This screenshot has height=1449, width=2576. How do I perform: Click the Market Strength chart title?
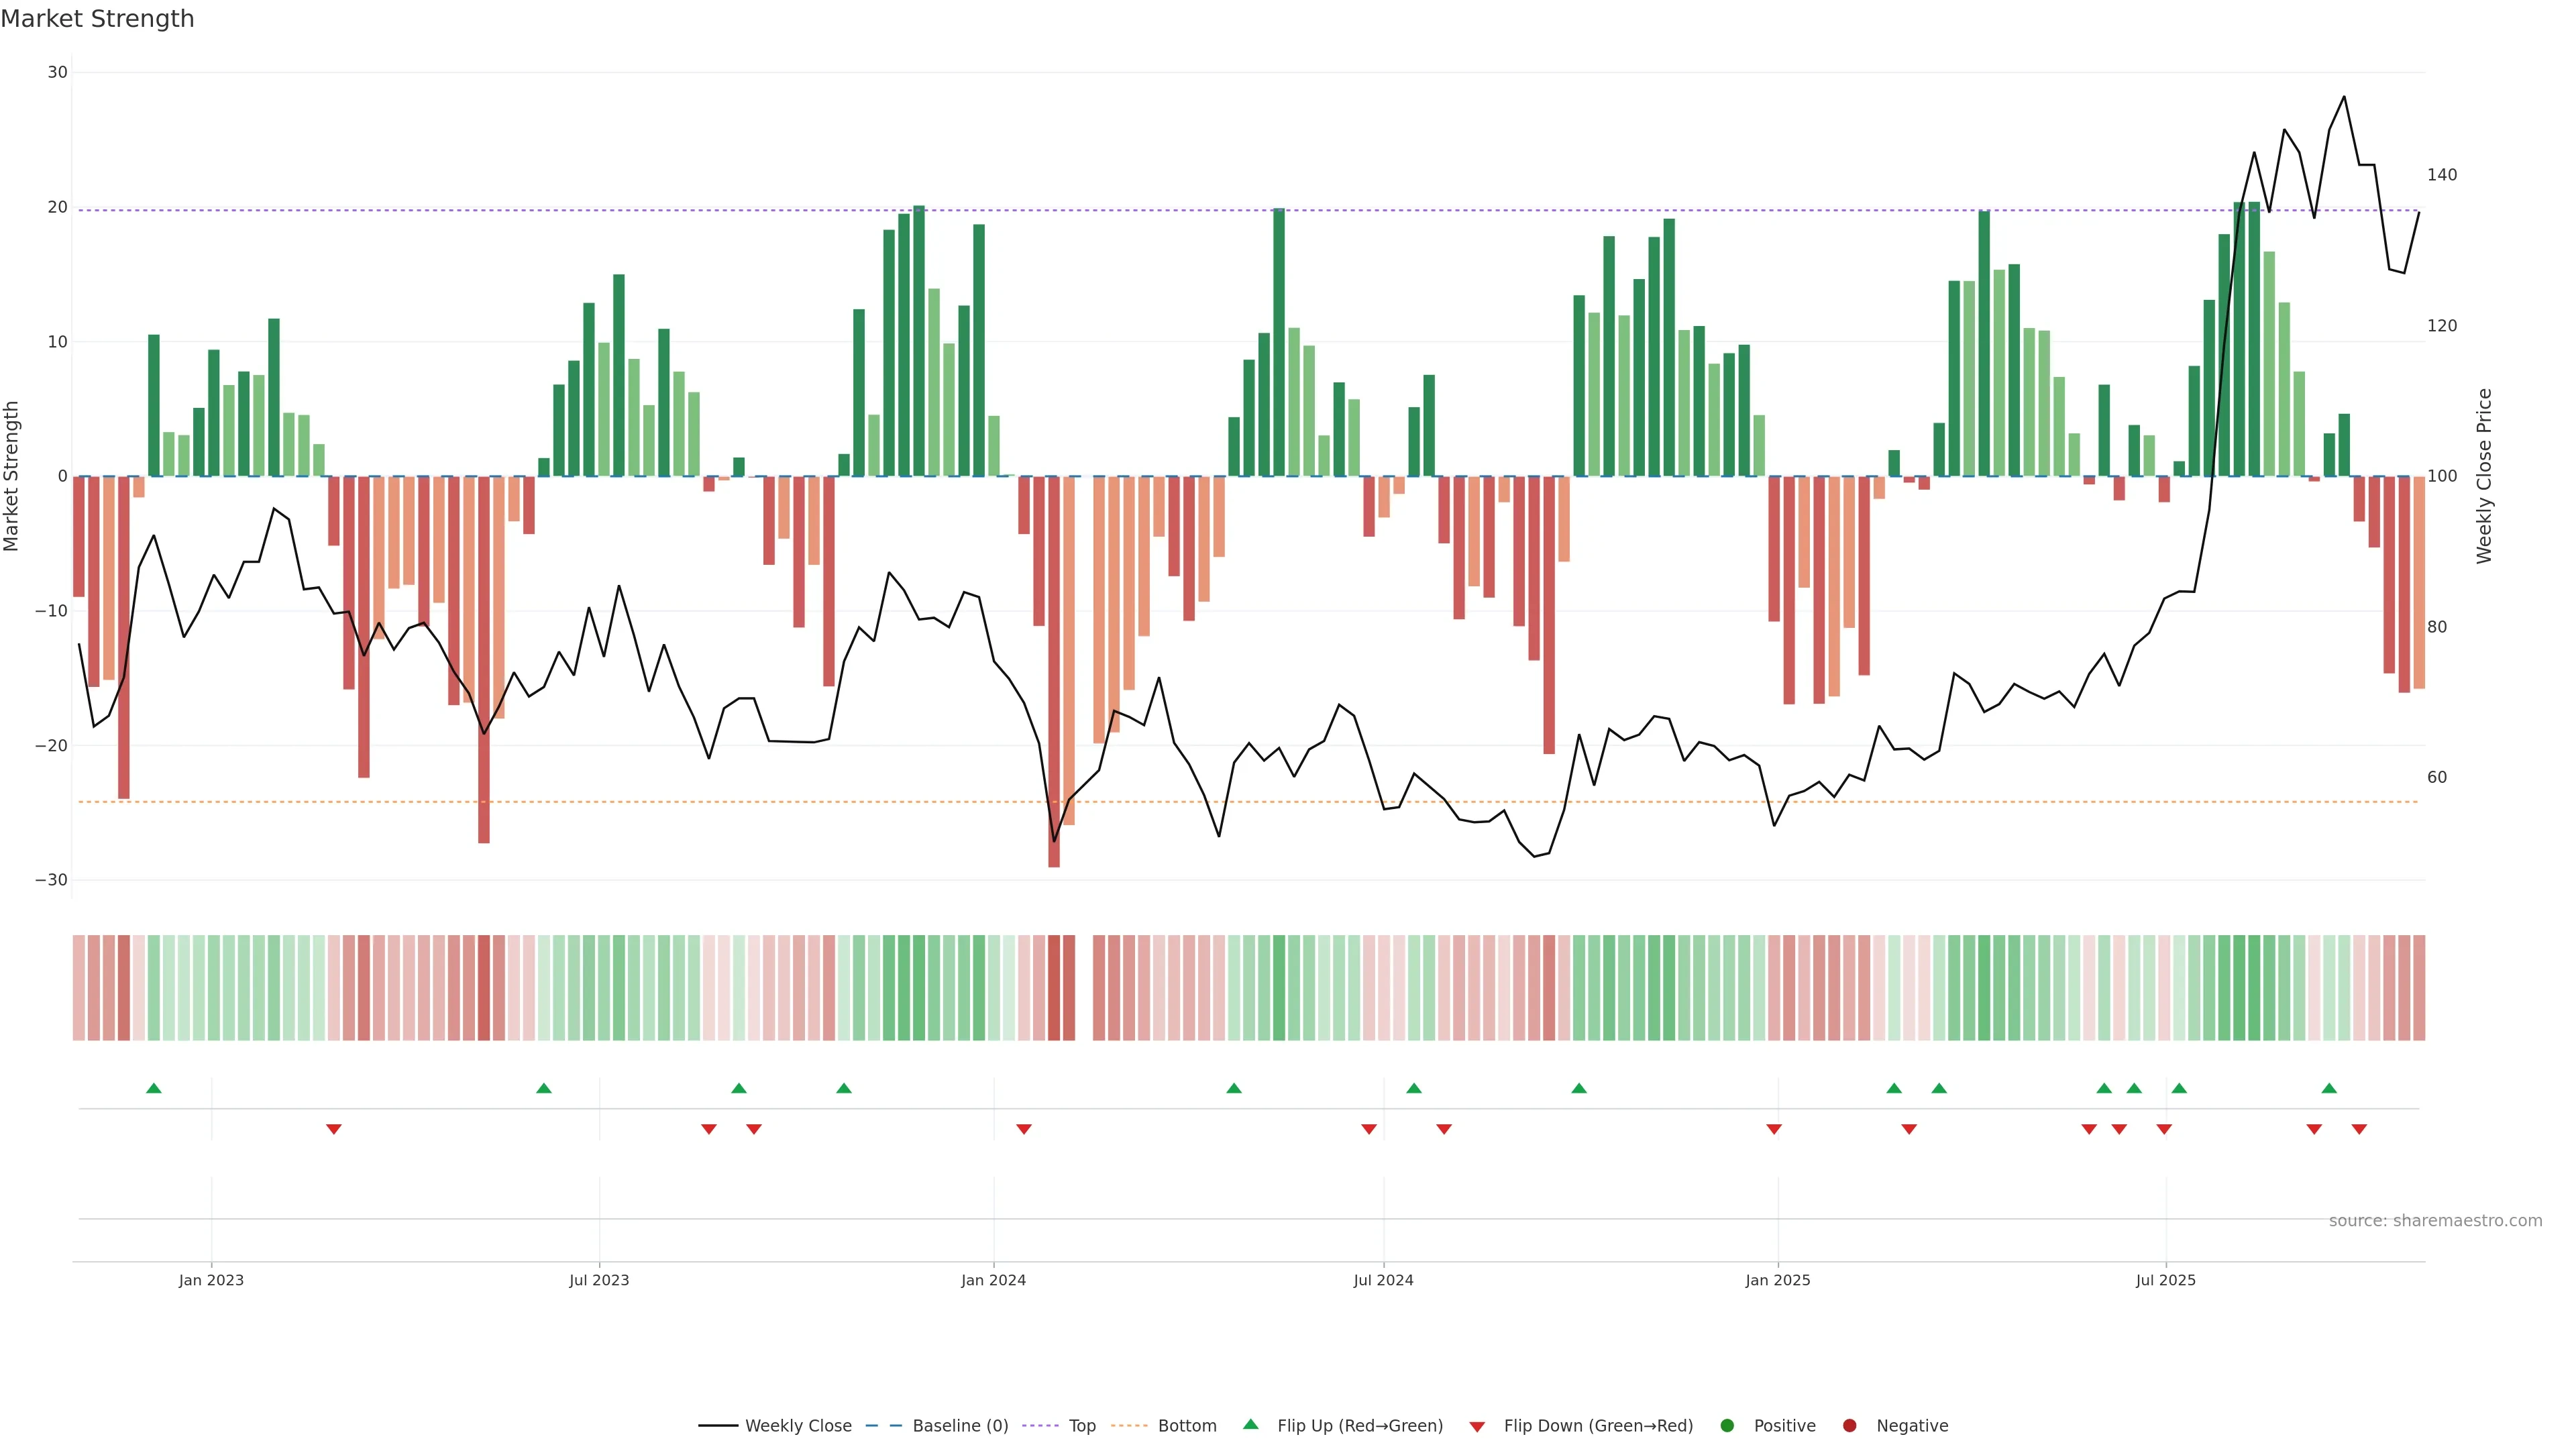(97, 19)
